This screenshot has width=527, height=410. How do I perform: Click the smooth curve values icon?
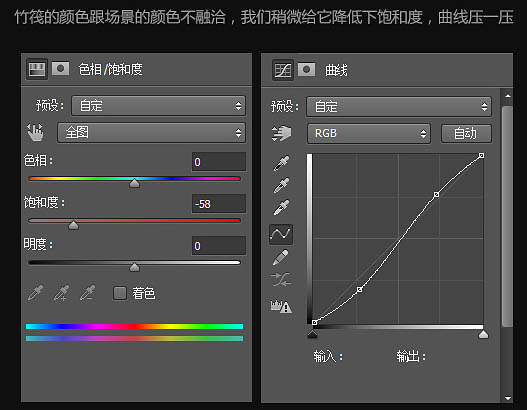tap(281, 279)
